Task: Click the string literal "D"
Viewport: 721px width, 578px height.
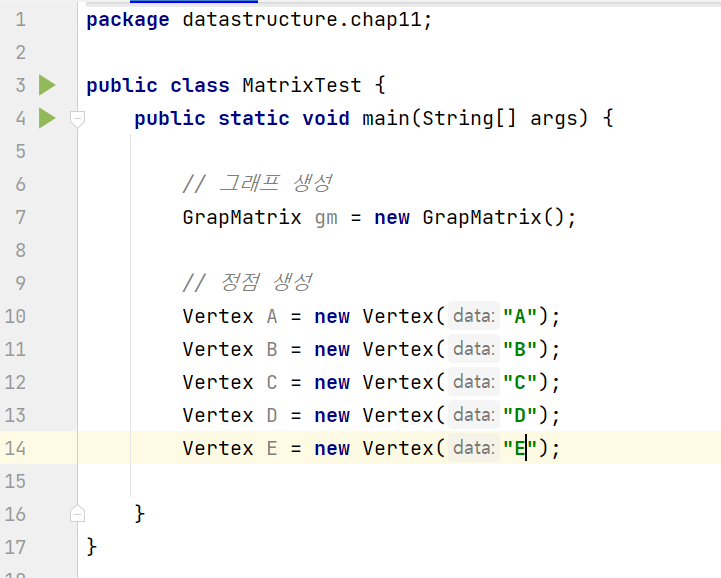Action: (520, 415)
